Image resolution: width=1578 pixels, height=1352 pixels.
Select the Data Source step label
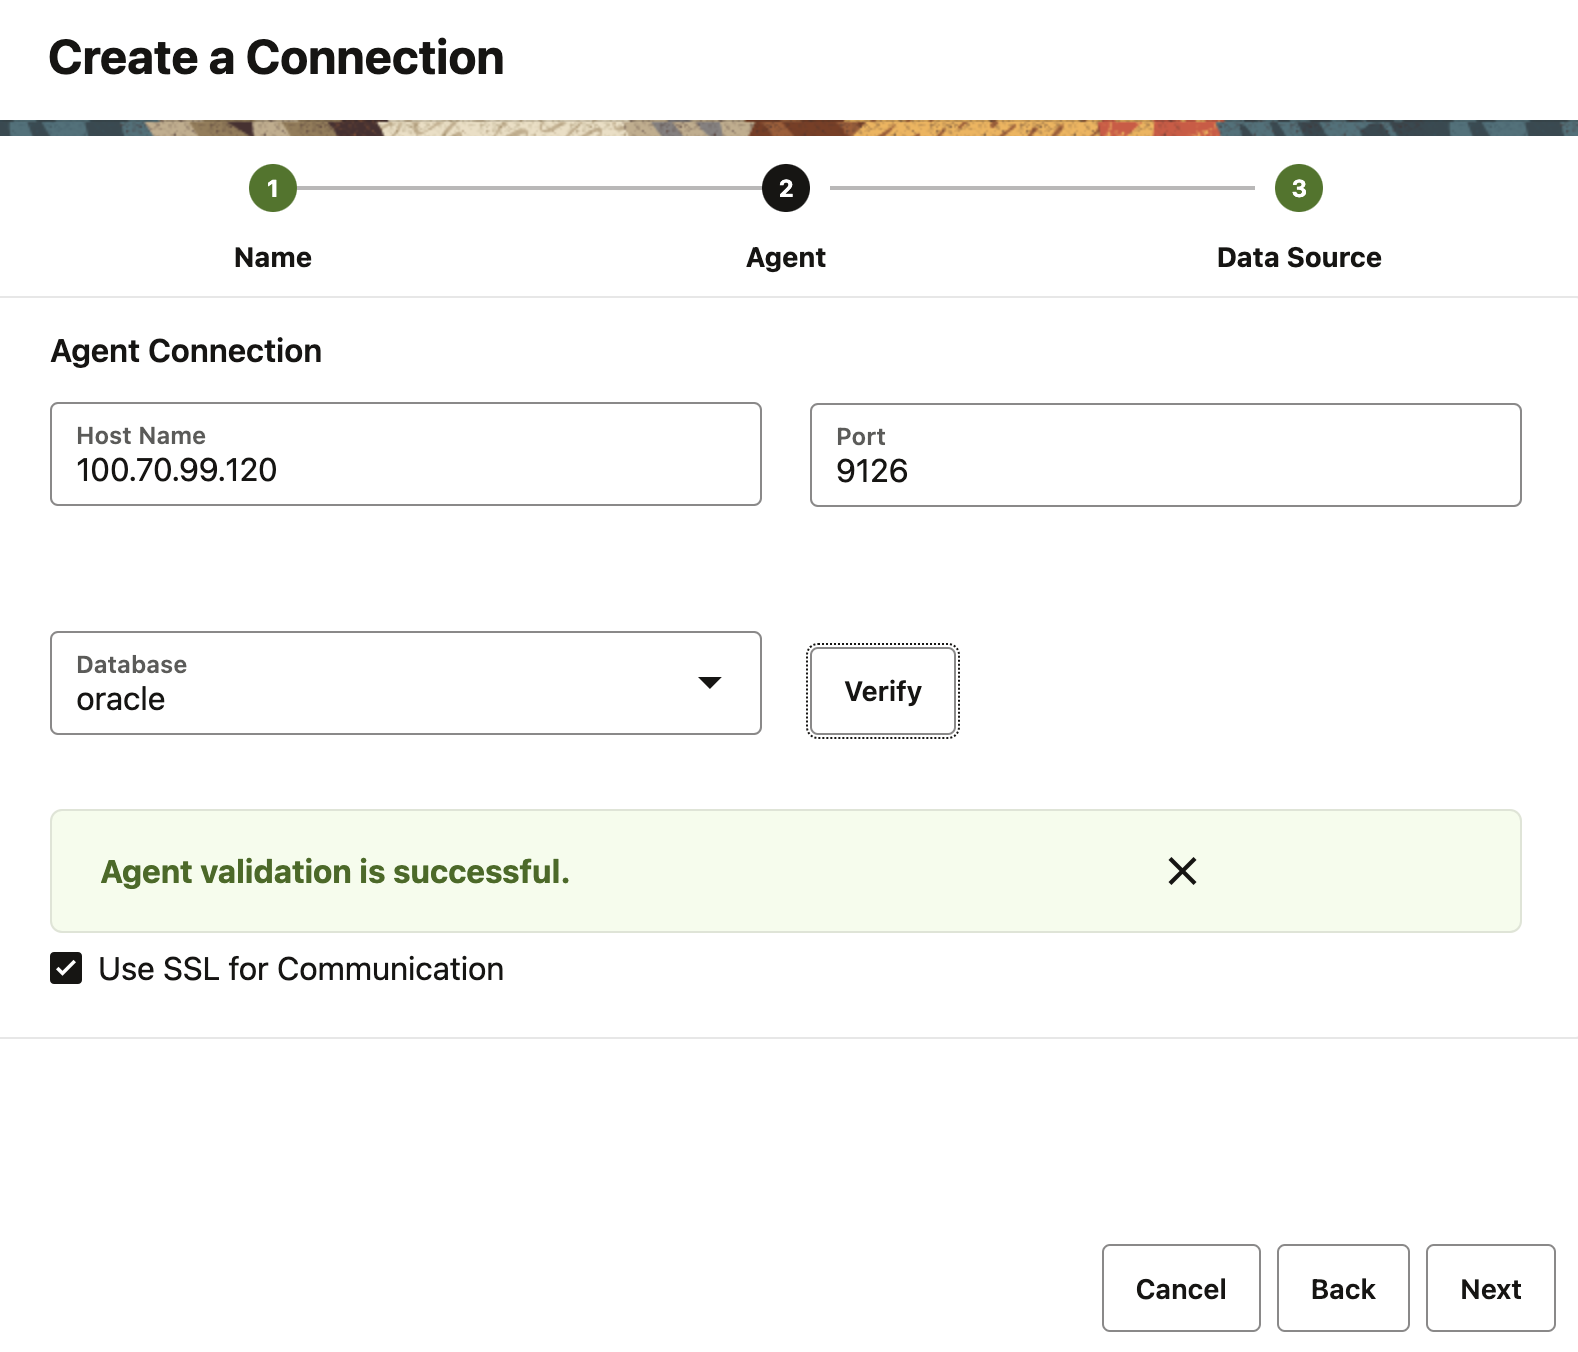coord(1298,258)
